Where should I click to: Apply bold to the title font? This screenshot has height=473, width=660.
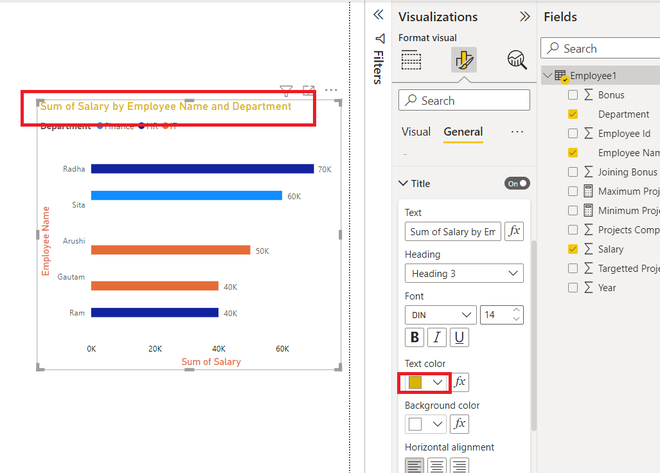415,337
